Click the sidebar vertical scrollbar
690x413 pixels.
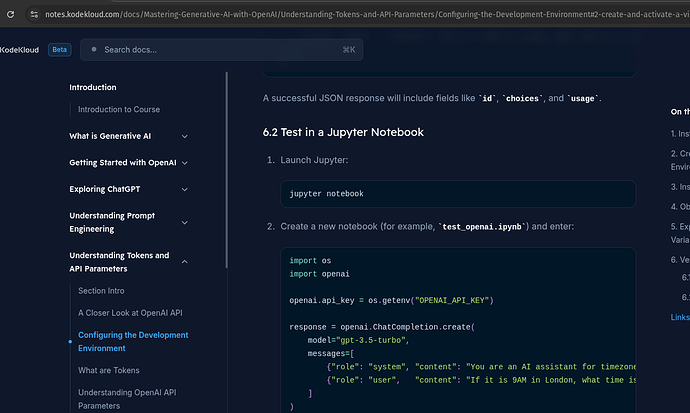(x=227, y=170)
